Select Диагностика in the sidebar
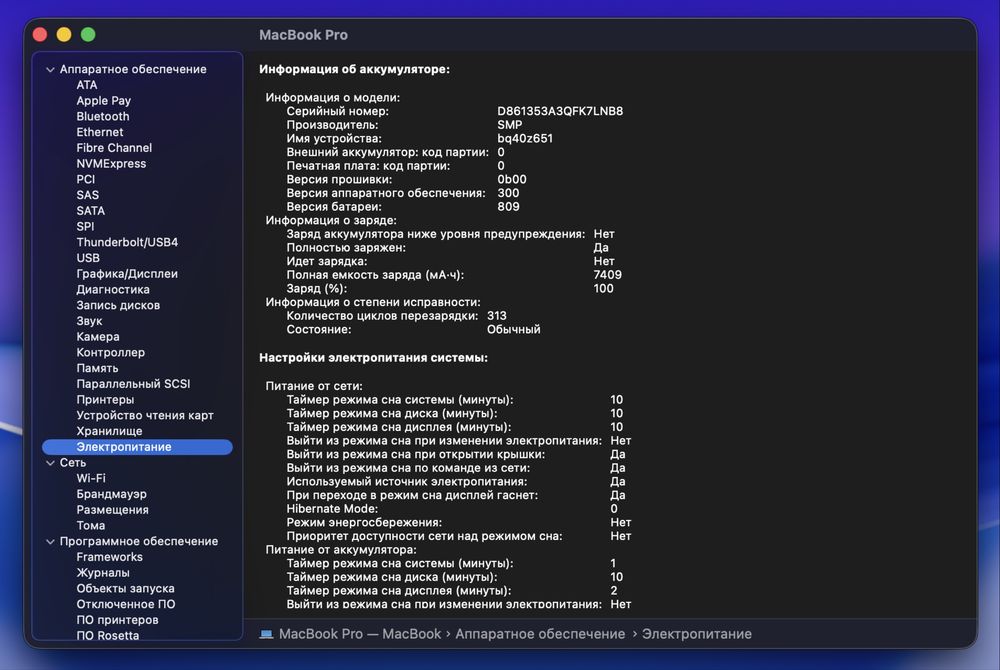 point(113,289)
